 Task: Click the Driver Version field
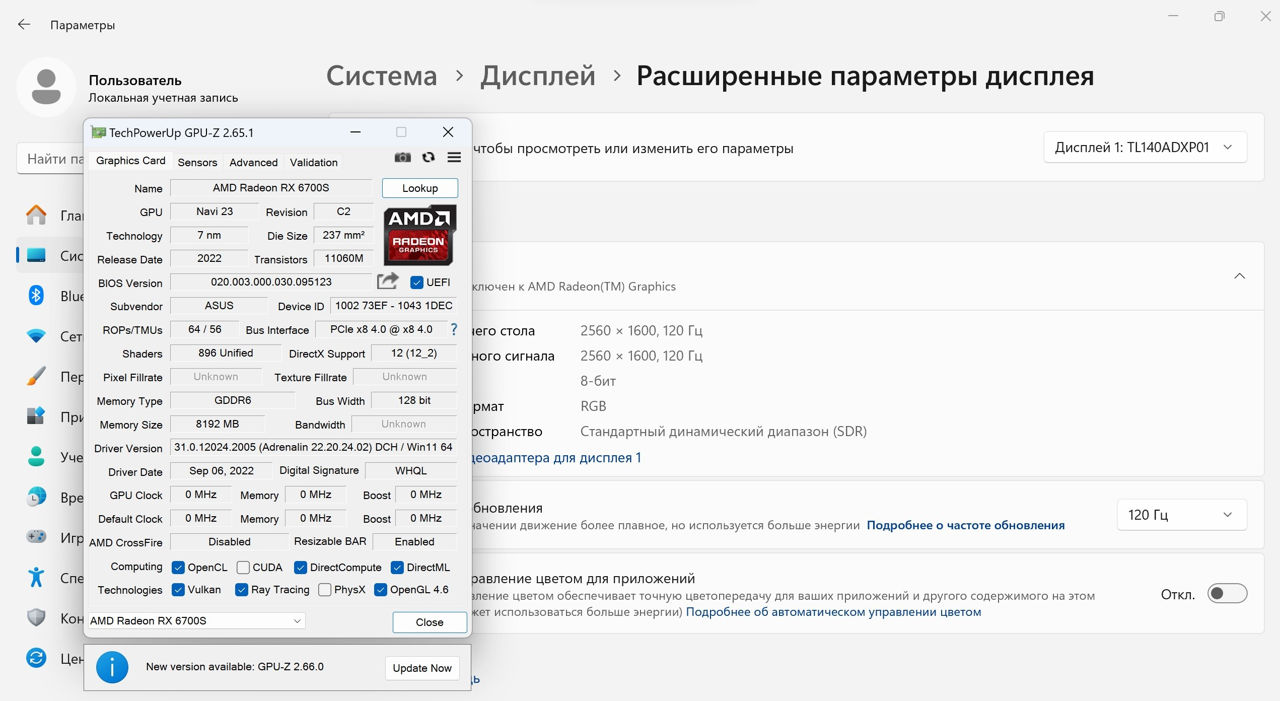pyautogui.click(x=313, y=447)
